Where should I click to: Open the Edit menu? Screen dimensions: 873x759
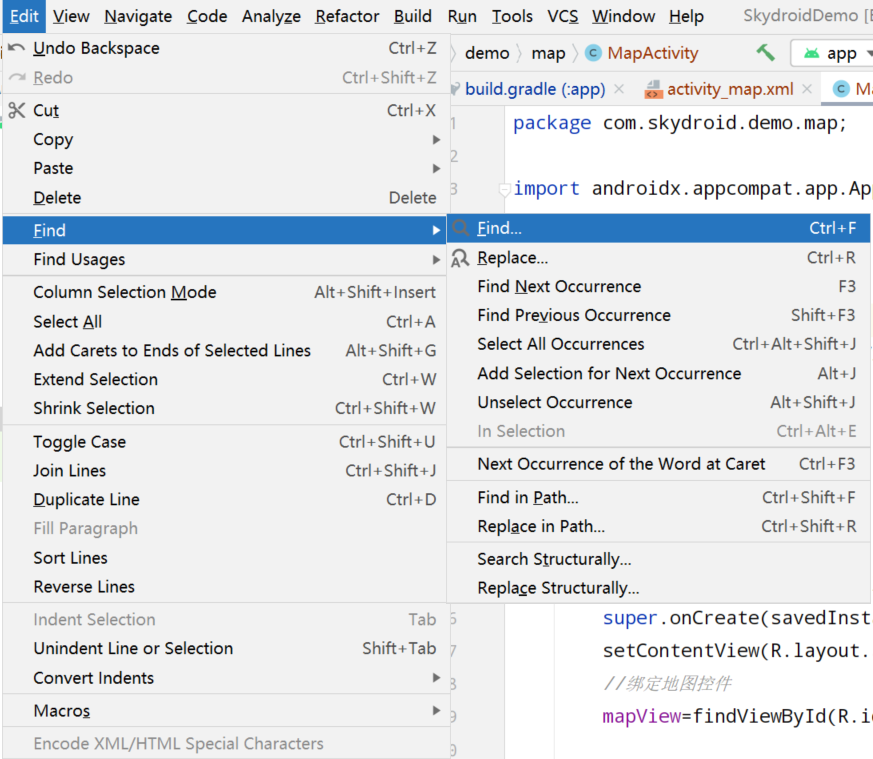point(24,16)
